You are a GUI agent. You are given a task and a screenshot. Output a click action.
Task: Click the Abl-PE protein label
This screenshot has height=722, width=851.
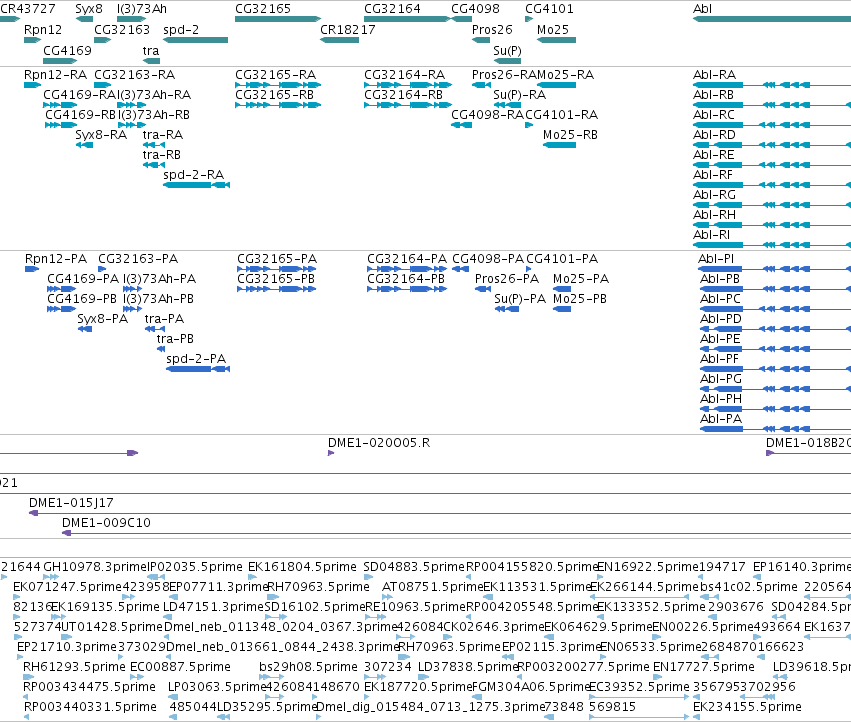[x=720, y=339]
